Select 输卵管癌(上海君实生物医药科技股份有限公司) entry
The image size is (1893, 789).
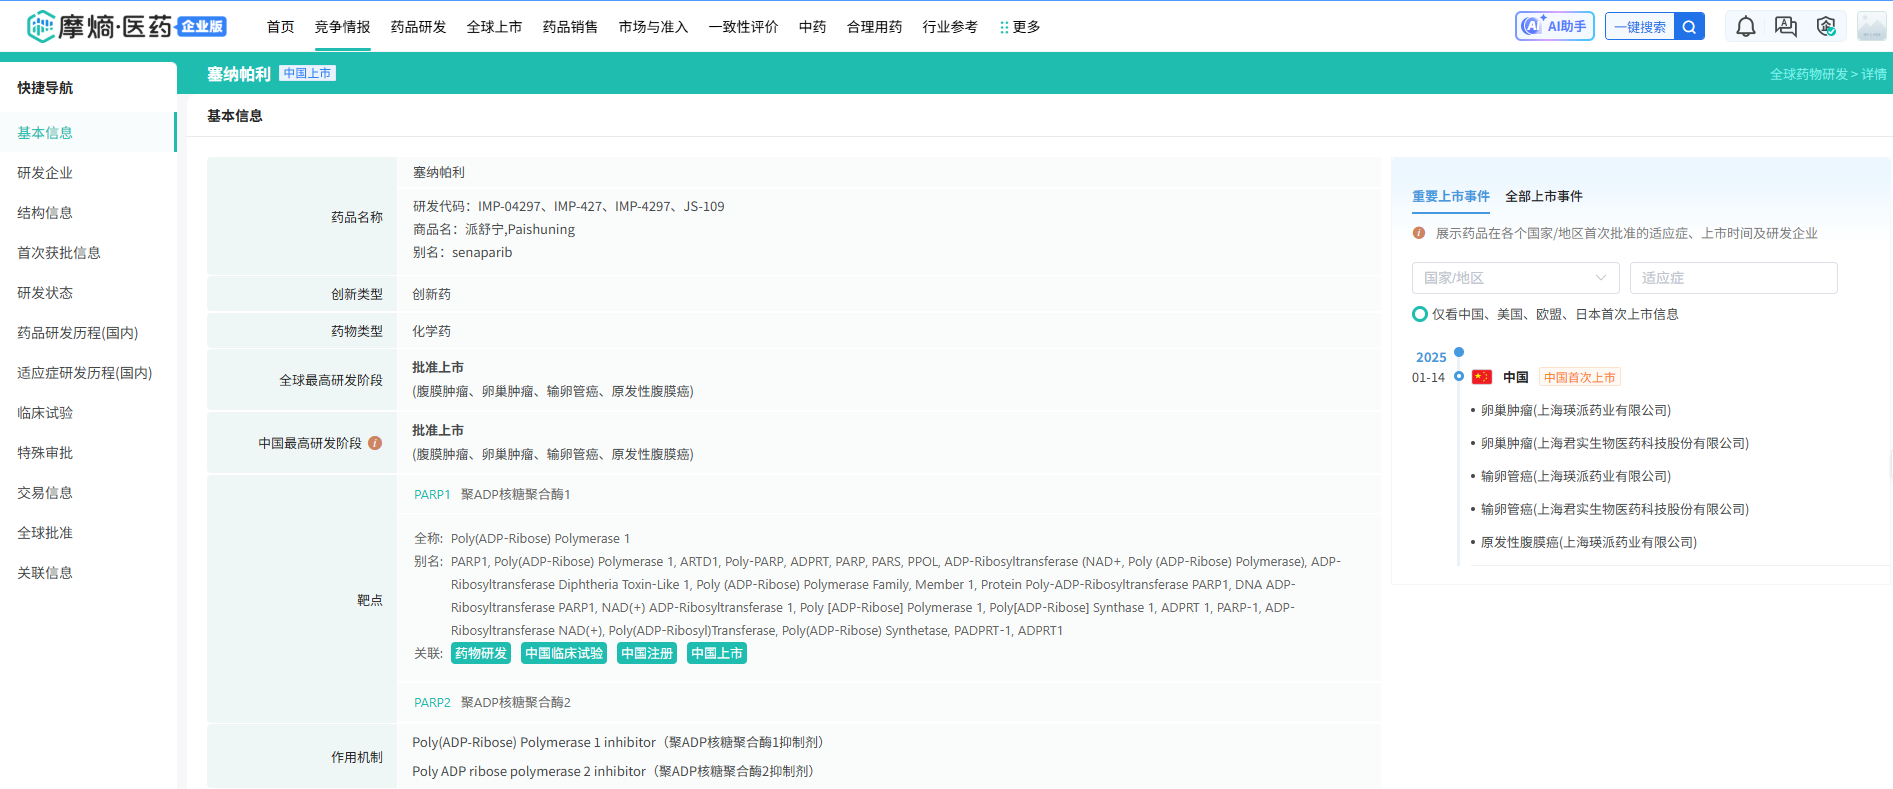(1615, 509)
